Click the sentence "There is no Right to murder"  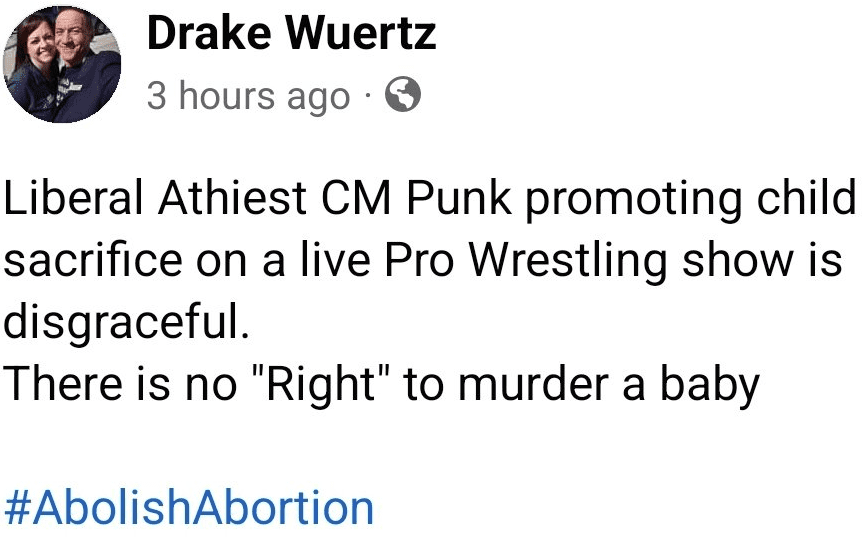click(381, 385)
